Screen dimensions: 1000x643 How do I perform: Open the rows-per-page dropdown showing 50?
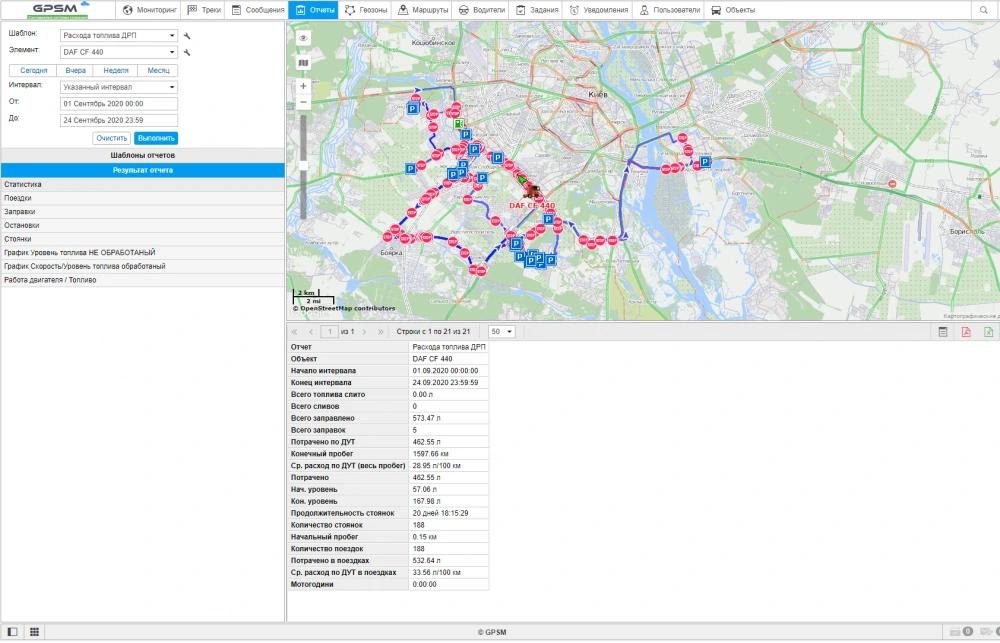pos(502,331)
